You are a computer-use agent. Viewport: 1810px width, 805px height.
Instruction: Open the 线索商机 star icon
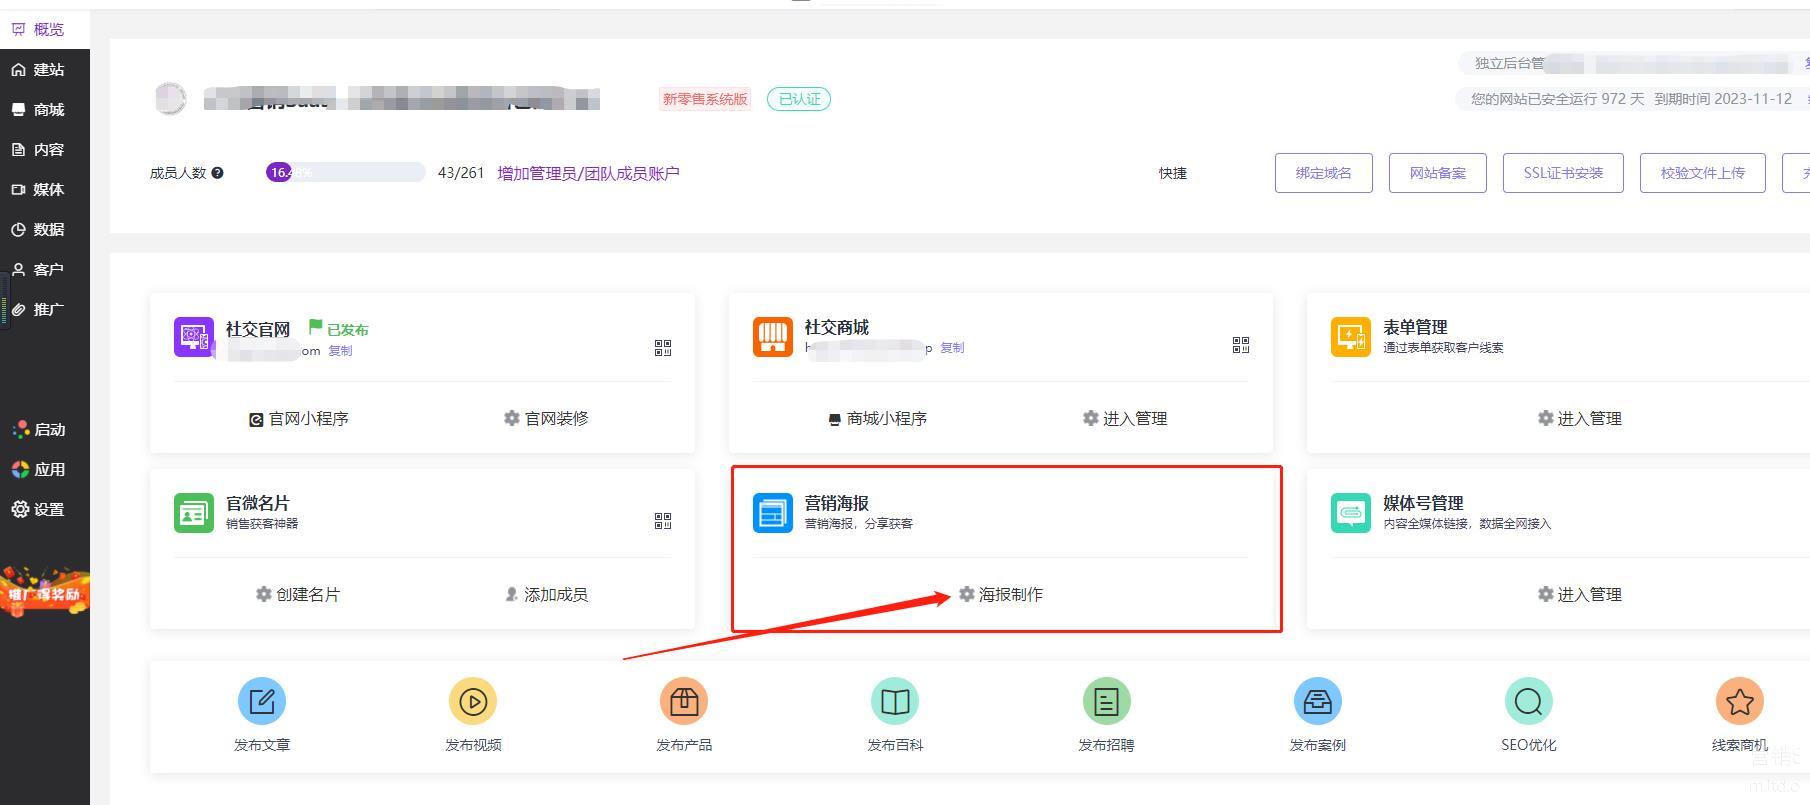pyautogui.click(x=1739, y=701)
